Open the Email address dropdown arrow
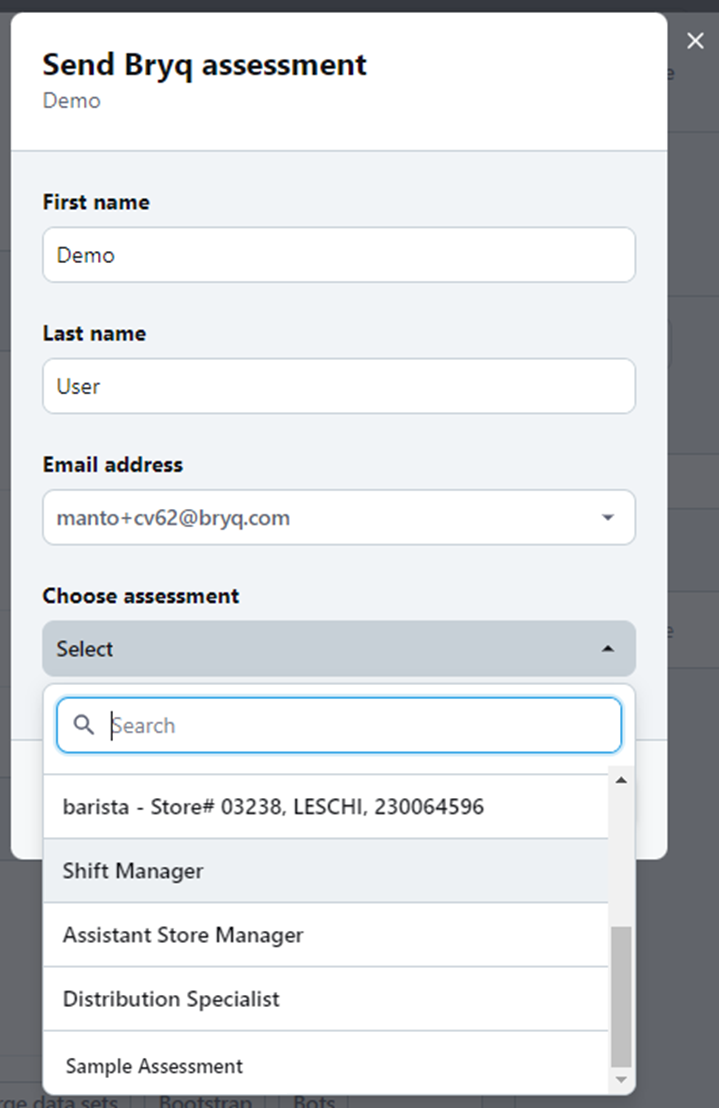The width and height of the screenshot is (719, 1108). coord(607,518)
